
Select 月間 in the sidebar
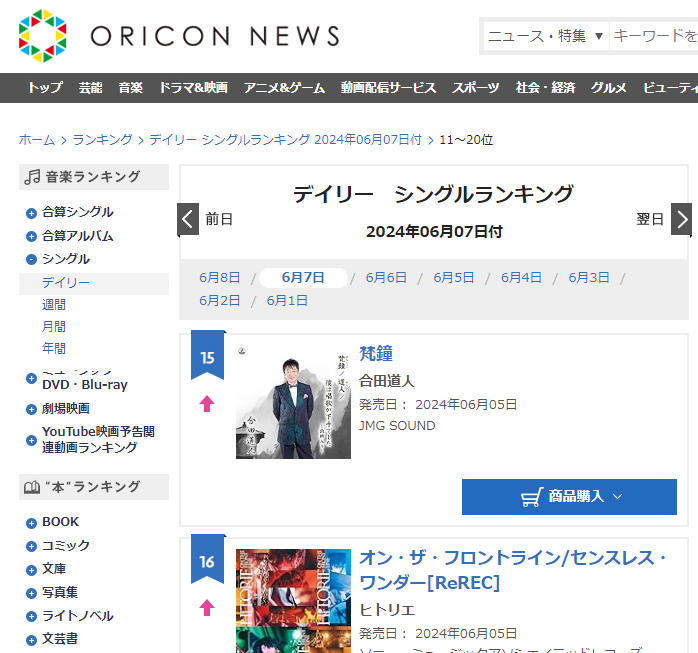point(54,327)
